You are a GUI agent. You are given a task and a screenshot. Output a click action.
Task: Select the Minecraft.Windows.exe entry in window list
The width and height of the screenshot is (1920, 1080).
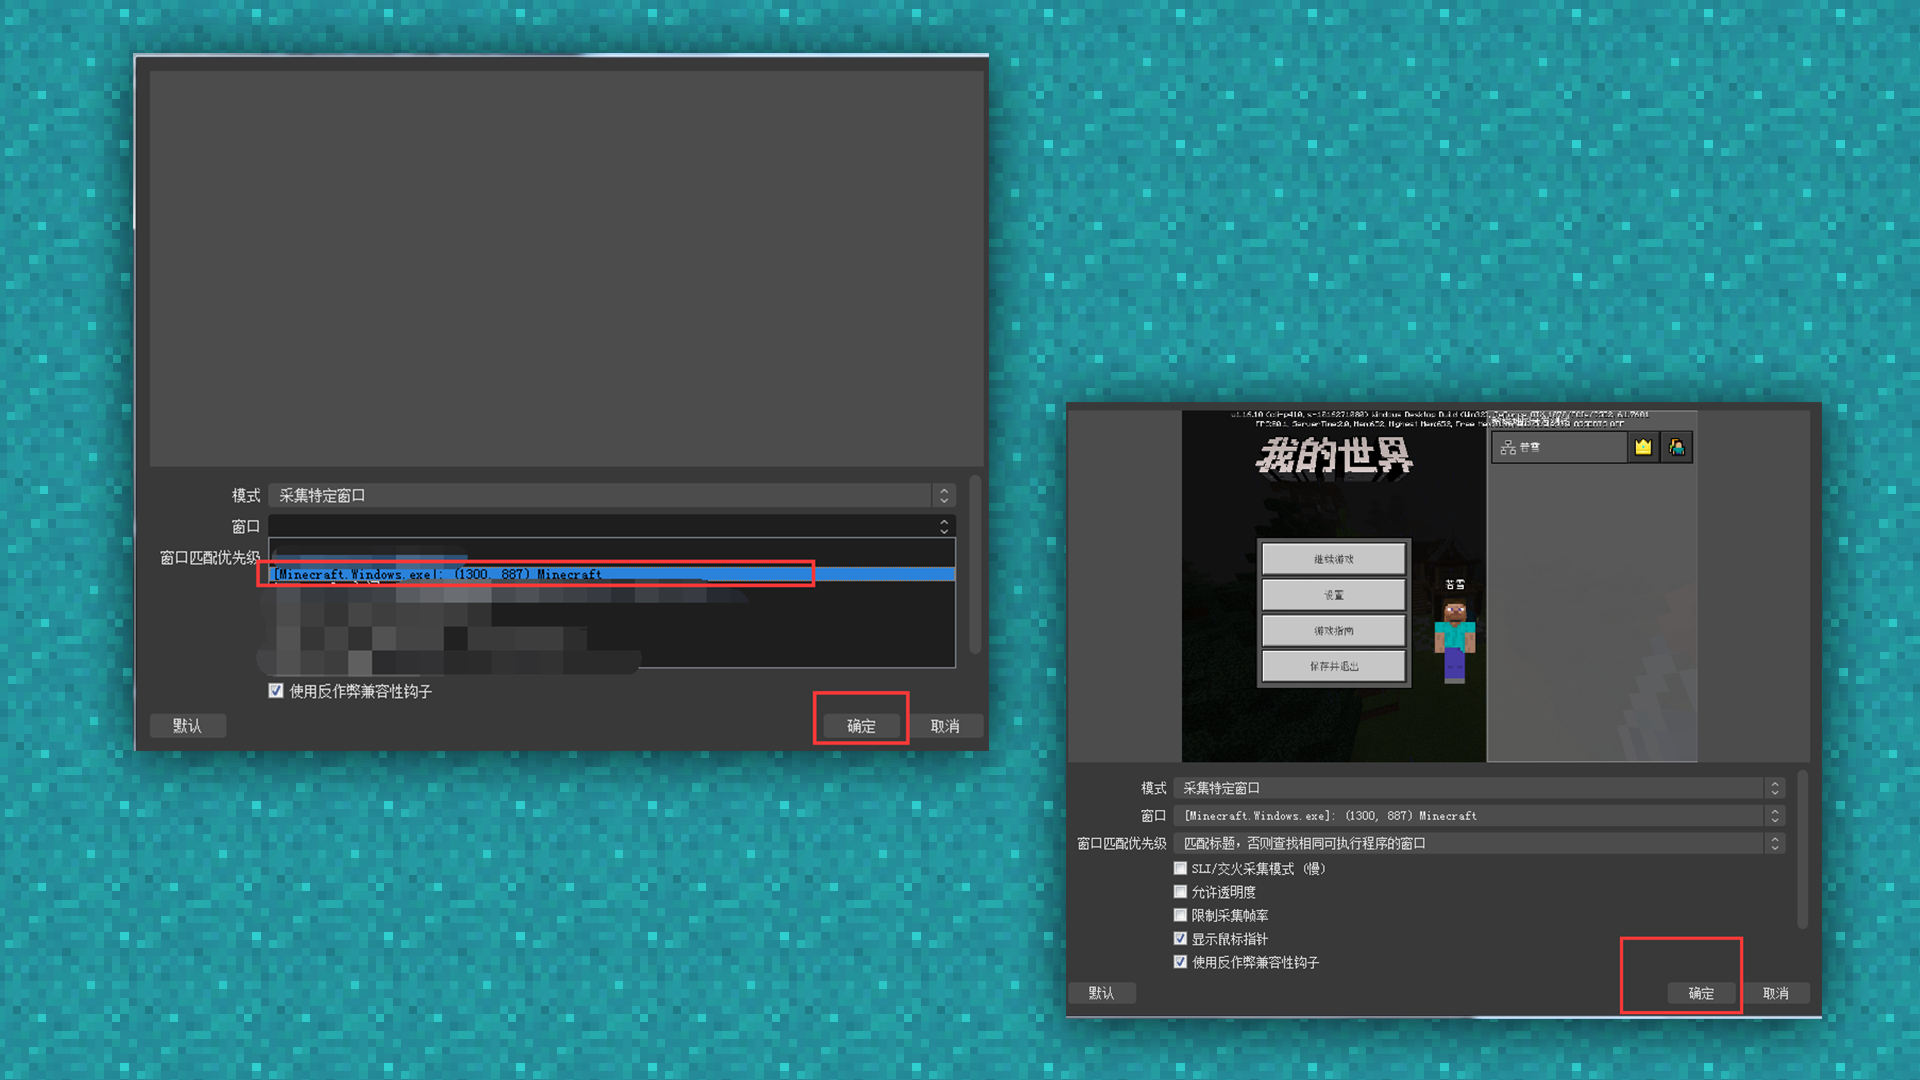click(x=613, y=574)
